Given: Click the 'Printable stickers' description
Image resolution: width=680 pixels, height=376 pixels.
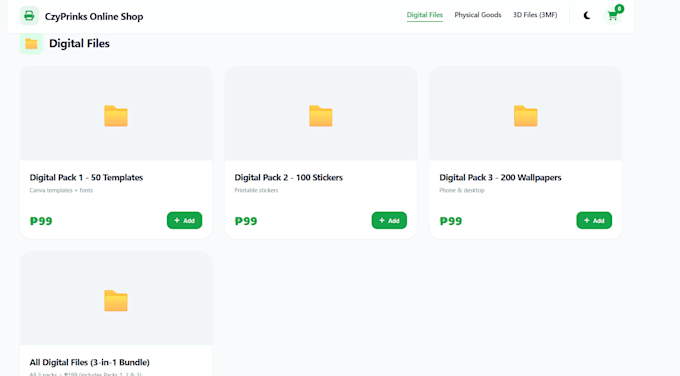Looking at the screenshot, I should point(256,190).
